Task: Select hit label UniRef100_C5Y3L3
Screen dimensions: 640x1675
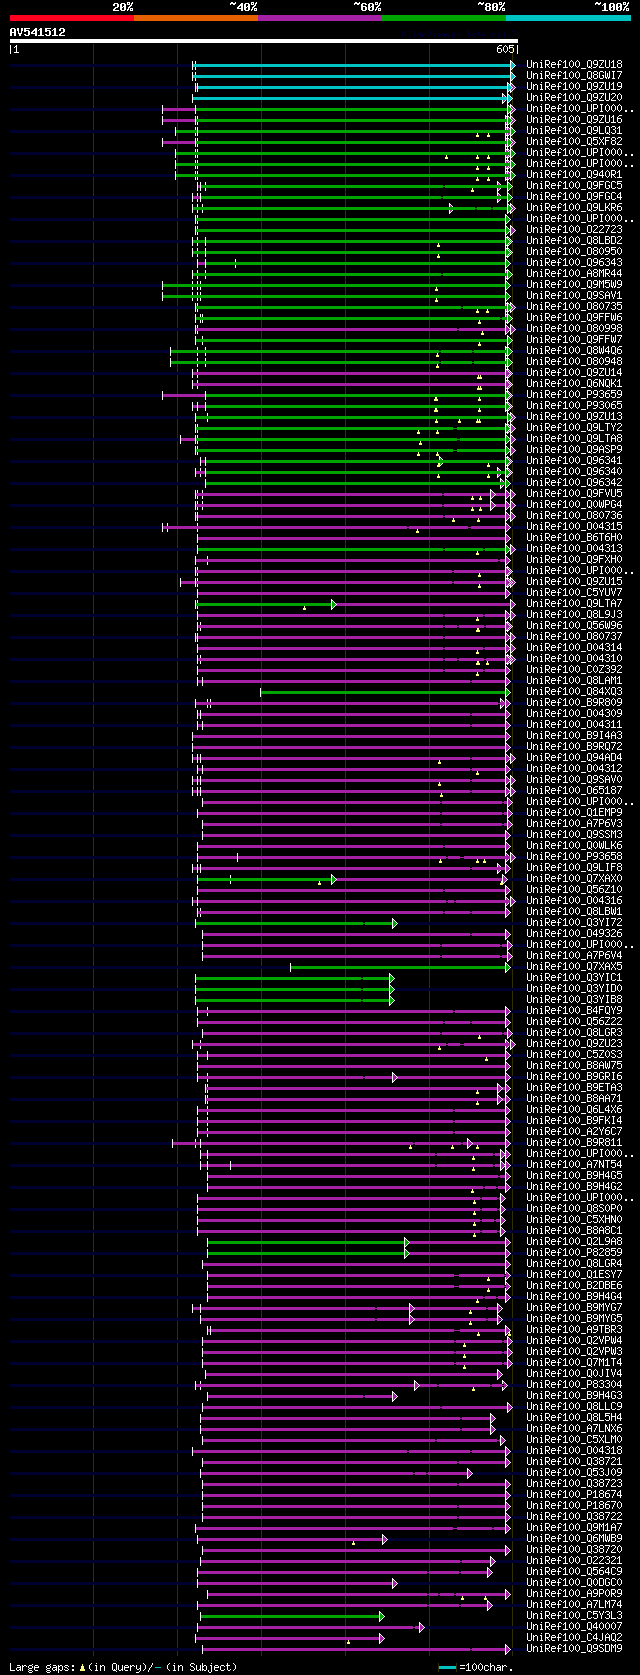Action: pyautogui.click(x=574, y=1615)
